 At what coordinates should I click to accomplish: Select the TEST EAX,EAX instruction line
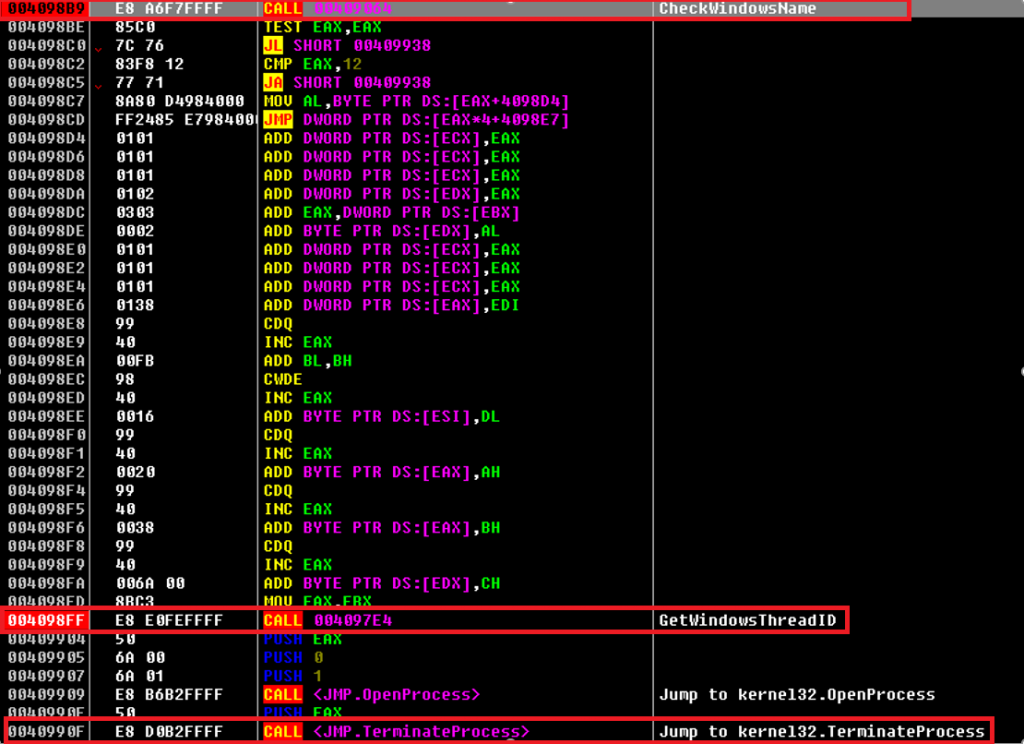click(320, 28)
